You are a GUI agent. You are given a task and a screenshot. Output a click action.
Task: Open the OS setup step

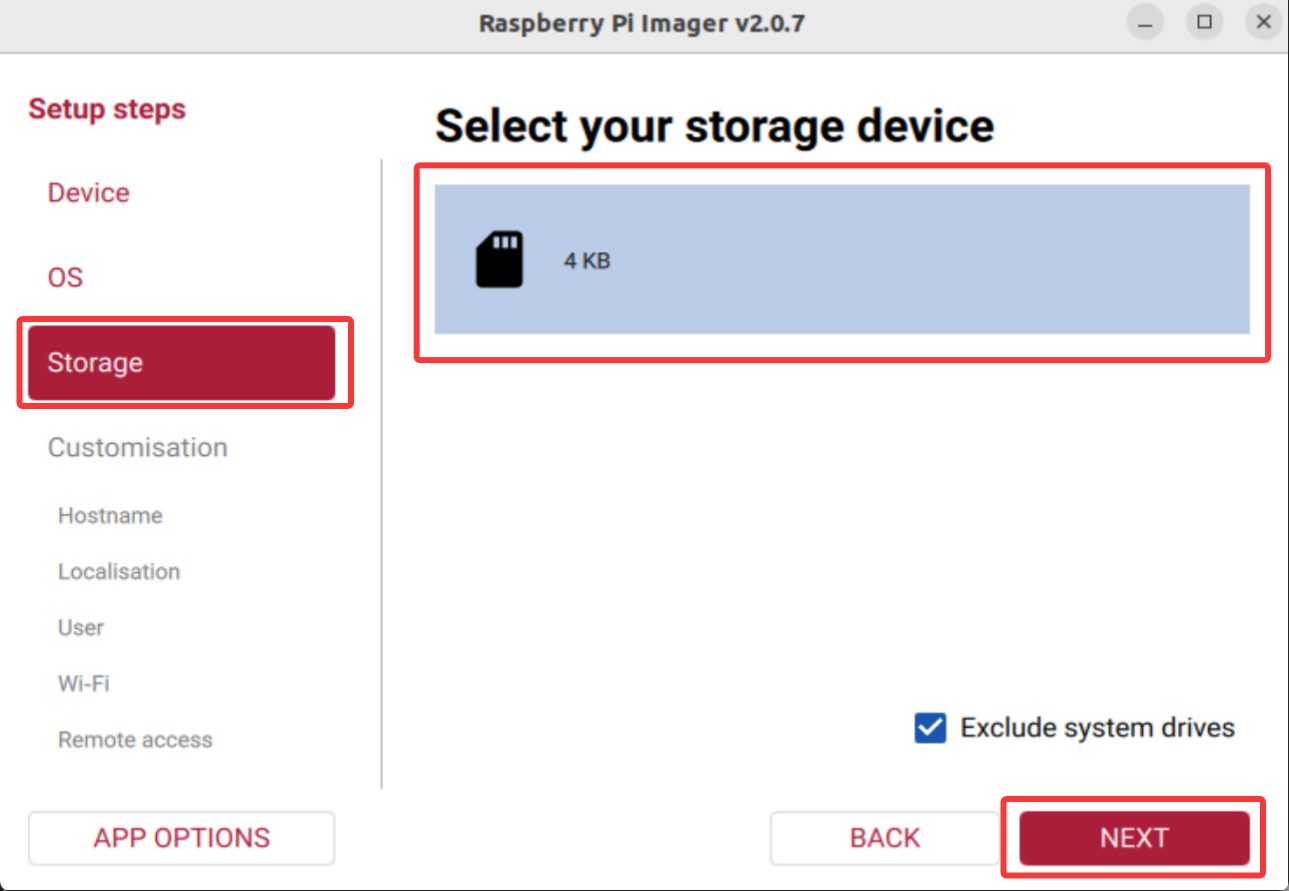66,277
